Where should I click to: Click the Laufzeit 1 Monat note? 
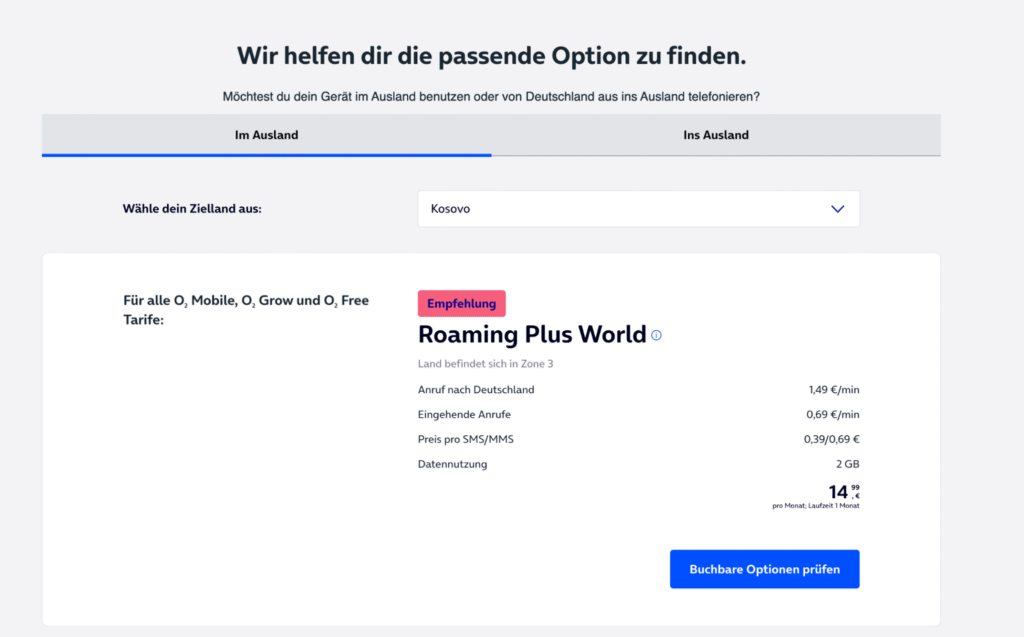tap(810, 506)
